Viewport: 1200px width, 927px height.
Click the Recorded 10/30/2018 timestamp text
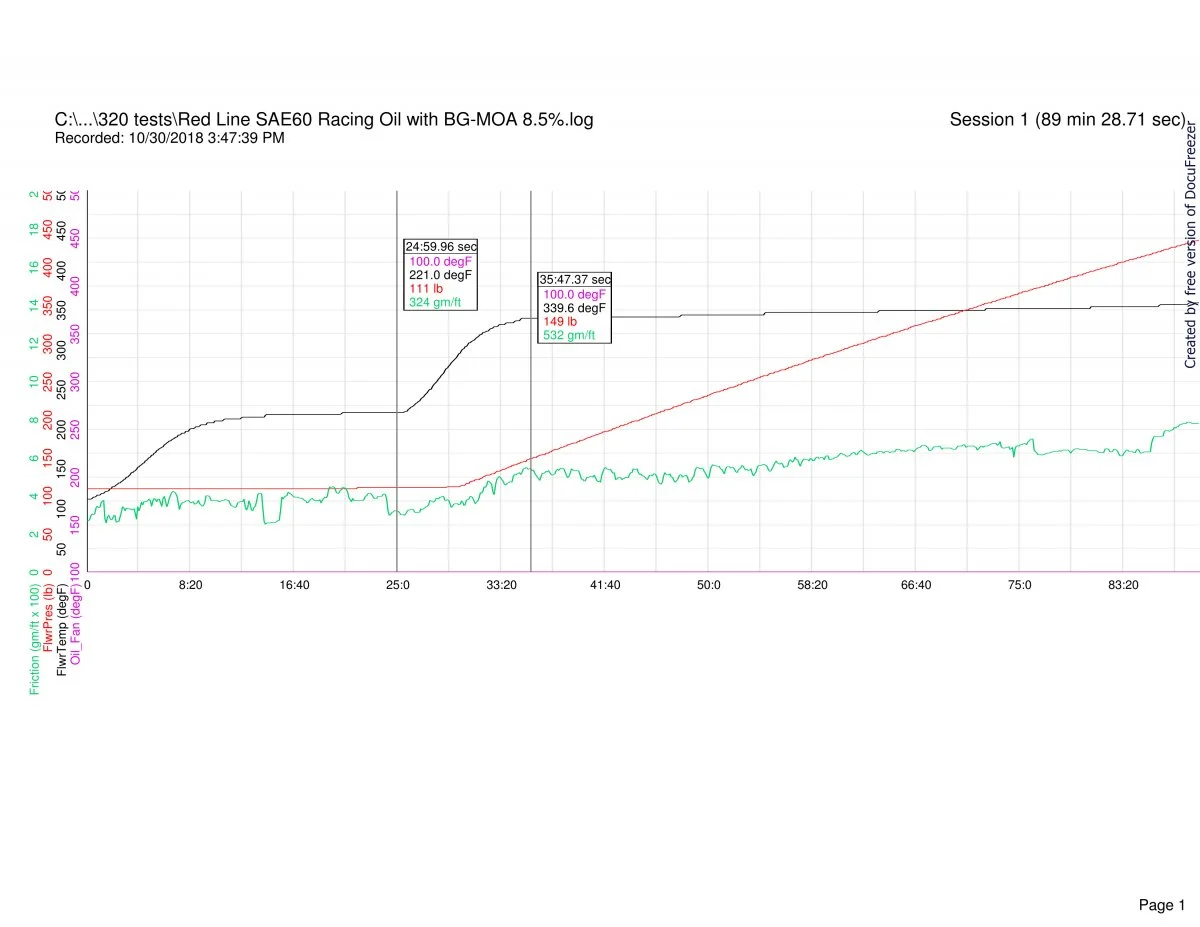click(169, 138)
